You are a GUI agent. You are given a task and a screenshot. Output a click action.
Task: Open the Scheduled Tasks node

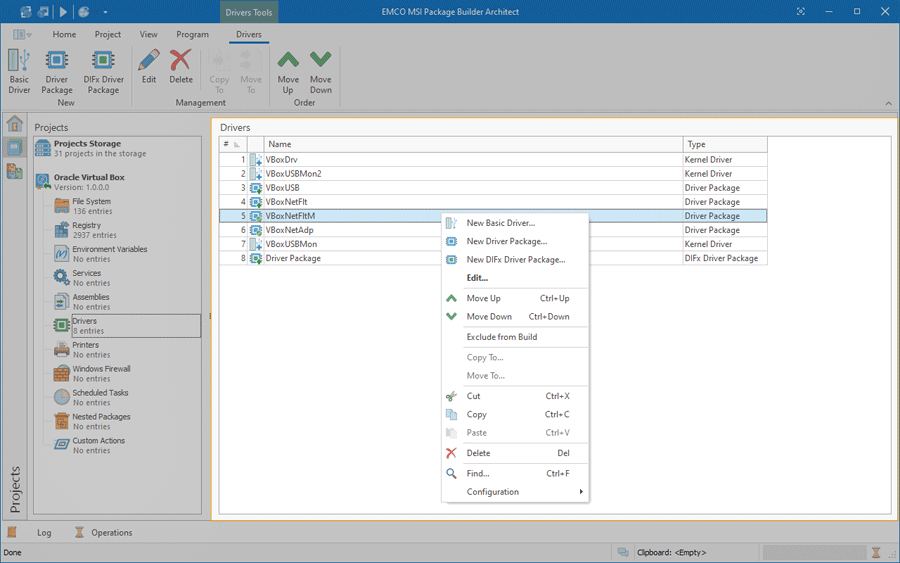91,397
